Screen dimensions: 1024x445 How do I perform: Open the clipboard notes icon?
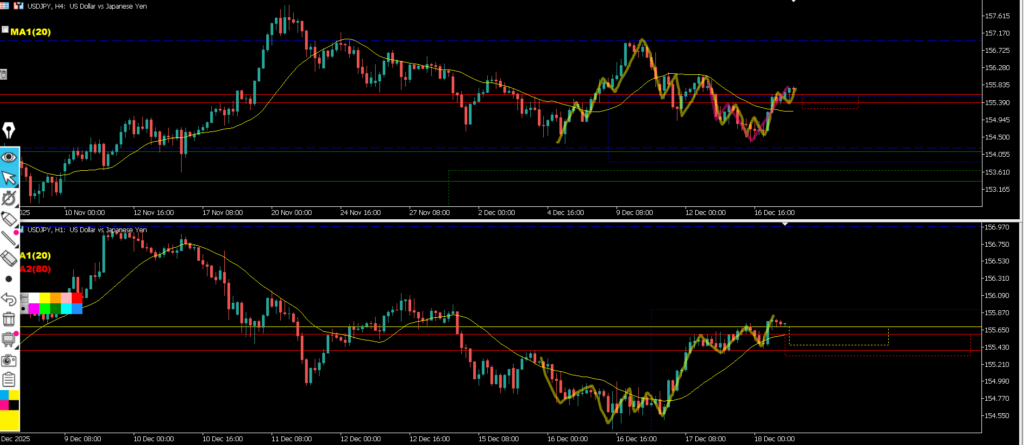[x=10, y=379]
